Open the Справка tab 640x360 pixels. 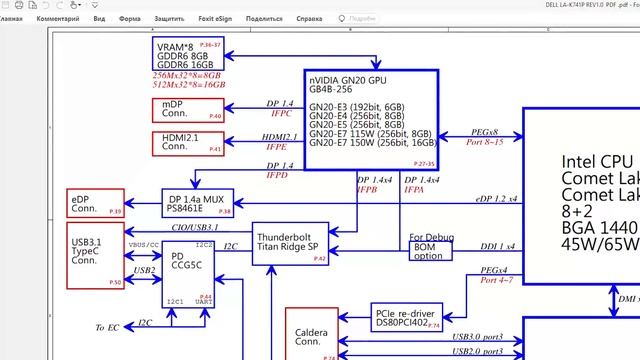309,18
